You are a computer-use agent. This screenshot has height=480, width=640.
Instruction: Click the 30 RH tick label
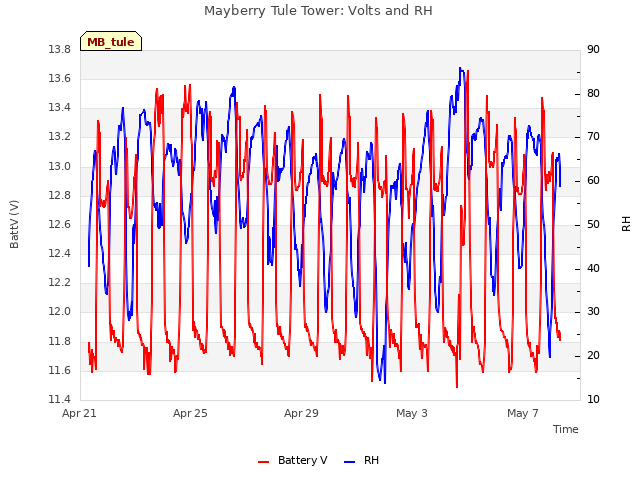(593, 312)
